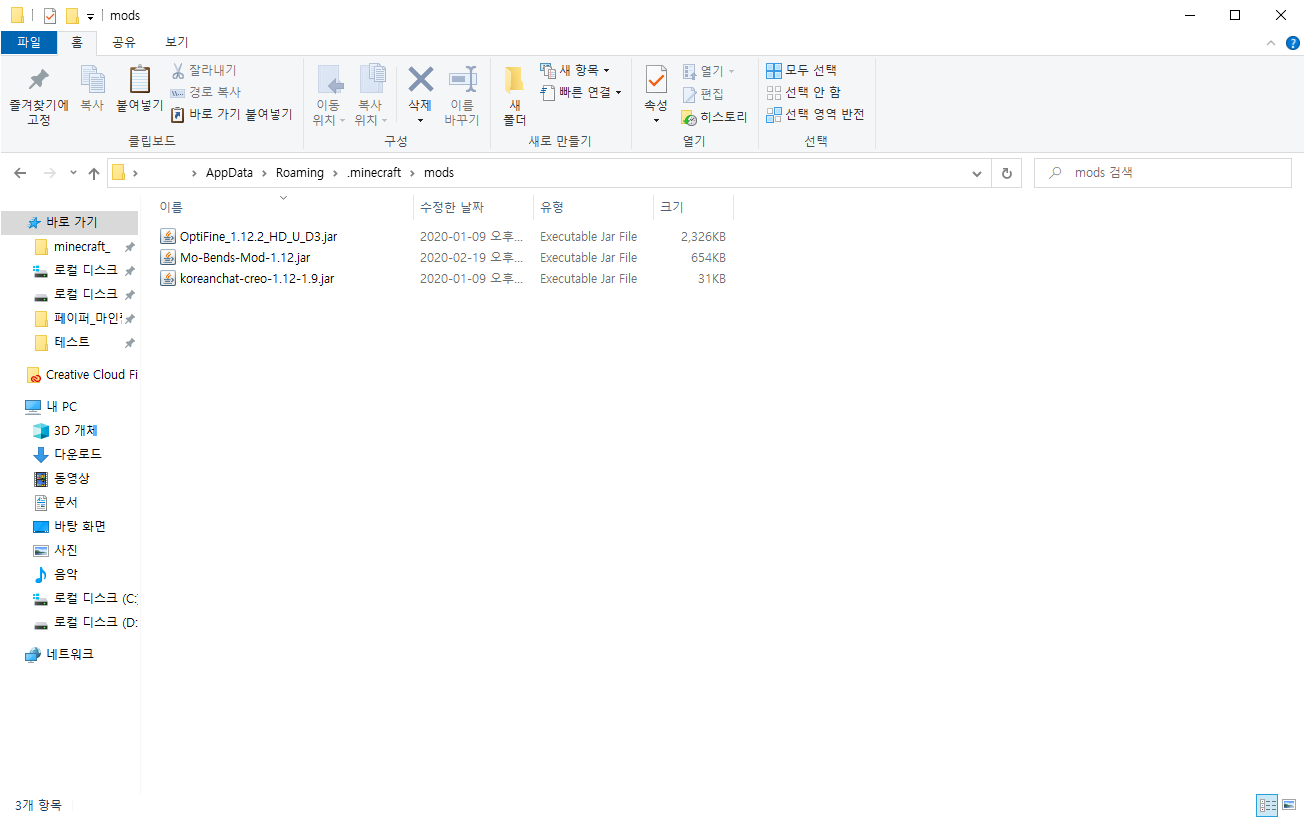
Task: Open 속성 (Properties) checkmark icon
Action: pyautogui.click(x=656, y=80)
